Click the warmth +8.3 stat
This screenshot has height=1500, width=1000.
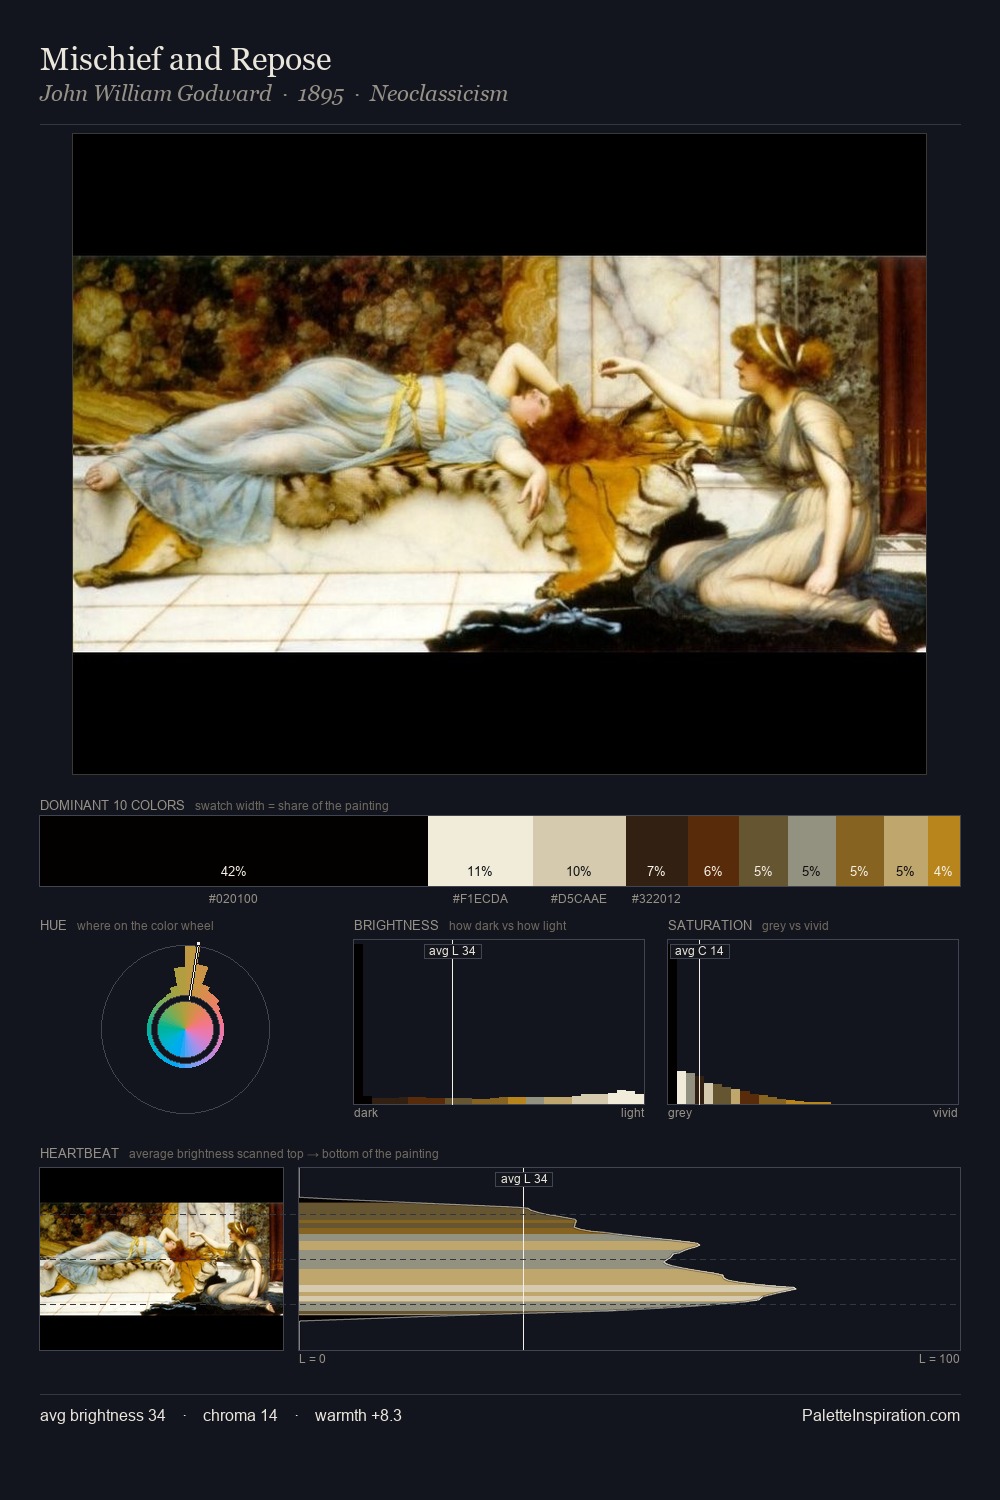[x=358, y=1415]
